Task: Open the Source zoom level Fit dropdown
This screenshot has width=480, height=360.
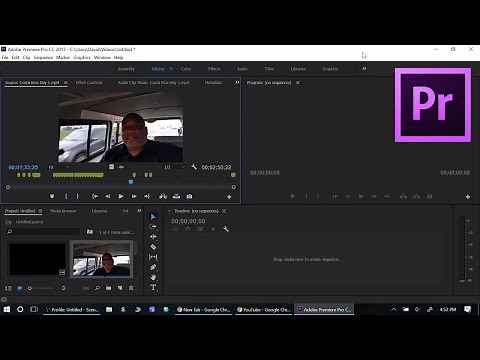Action: [x=59, y=167]
